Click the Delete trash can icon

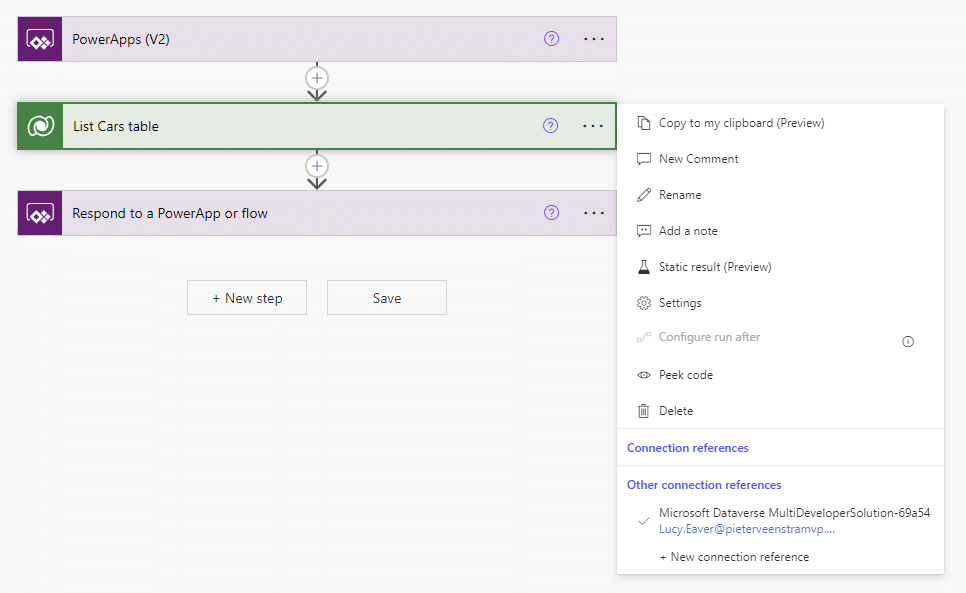[x=644, y=411]
